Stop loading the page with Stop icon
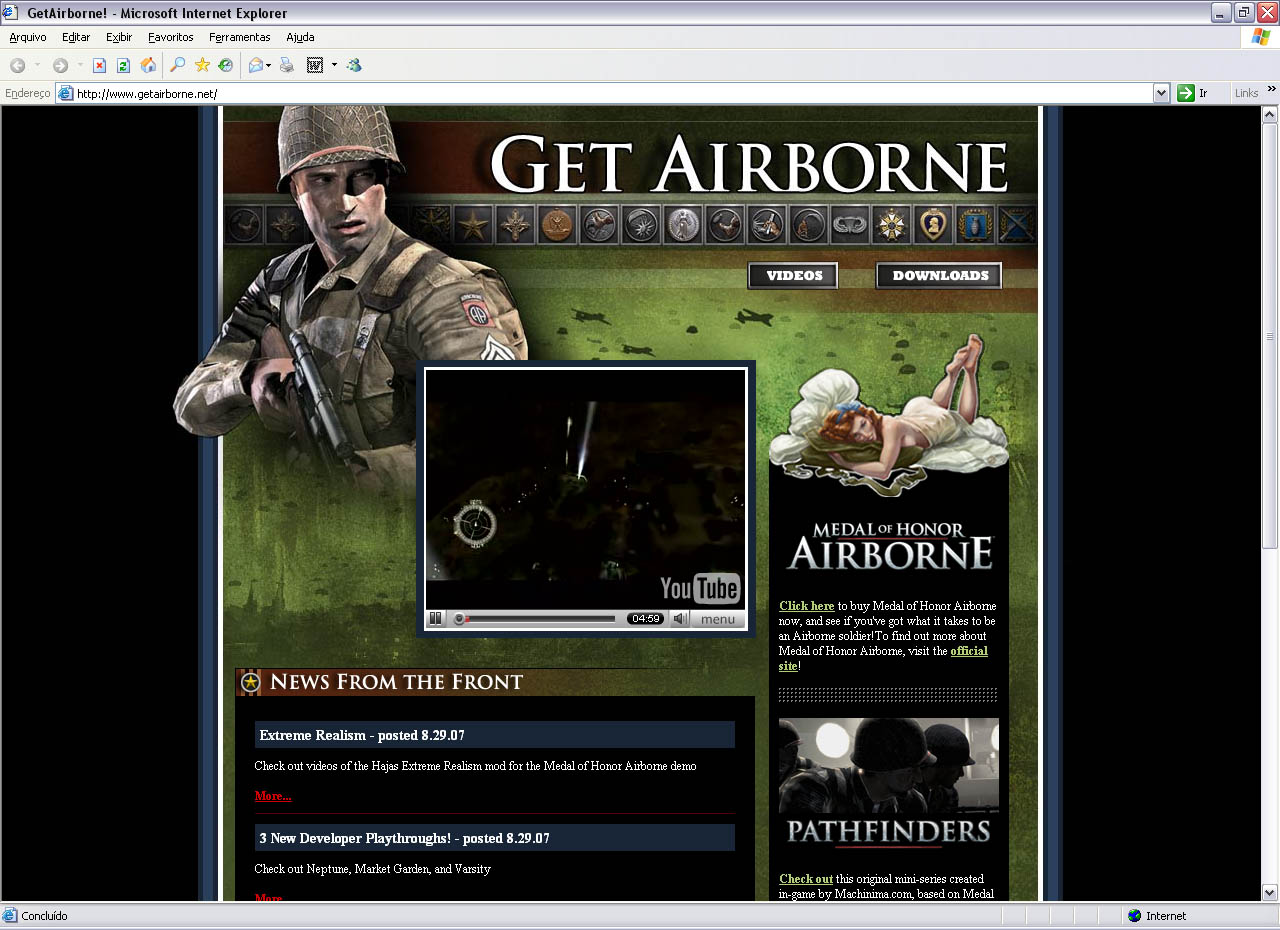This screenshot has width=1280, height=930. click(x=99, y=65)
